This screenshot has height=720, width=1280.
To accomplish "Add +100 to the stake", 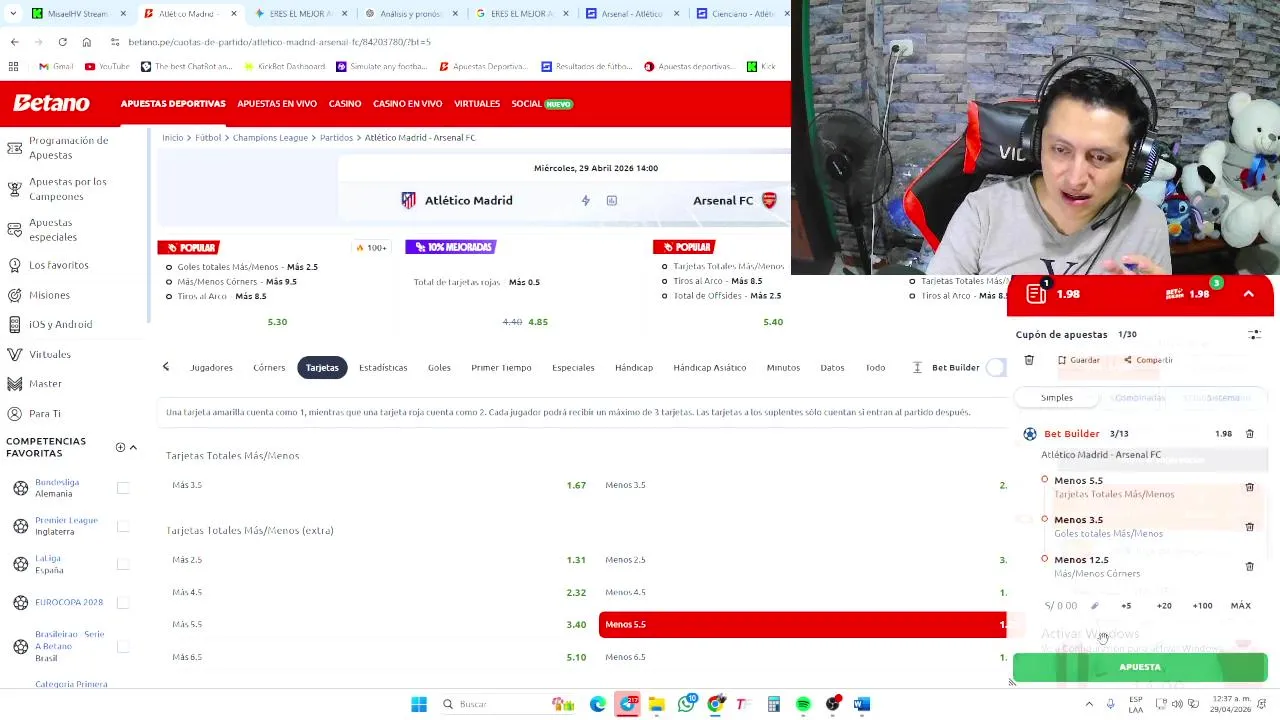I will pyautogui.click(x=1202, y=606).
